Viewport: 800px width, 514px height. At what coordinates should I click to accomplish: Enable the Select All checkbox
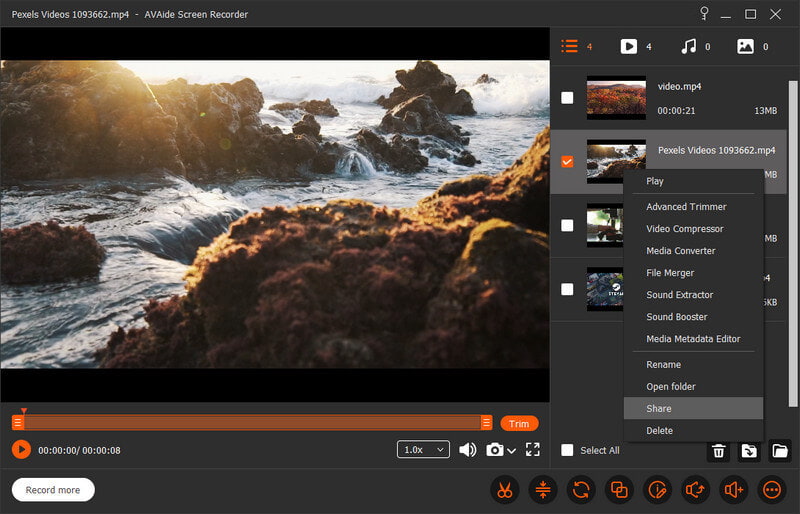point(567,450)
